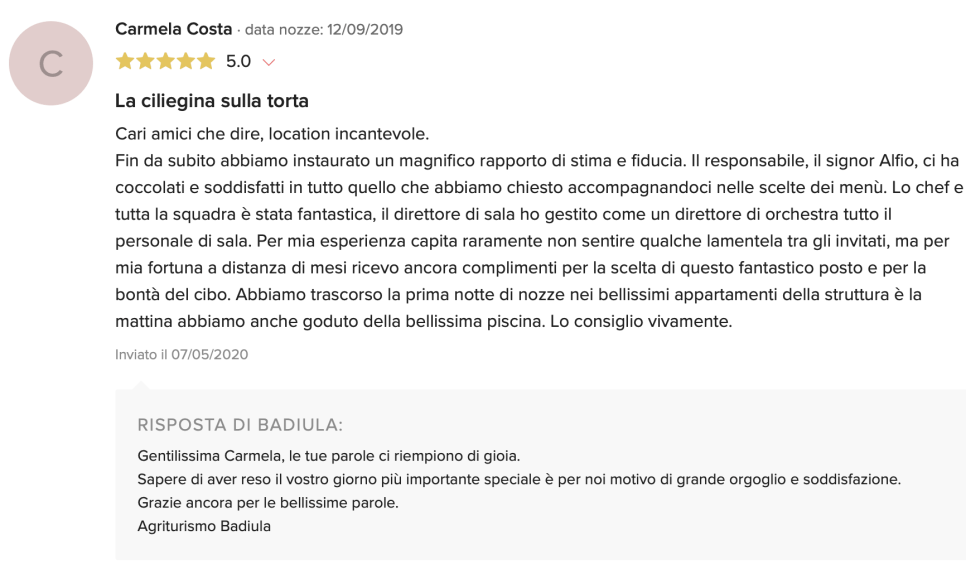Click the first gold rating star
Image resolution: width=966 pixels, height=588 pixels.
(125, 61)
